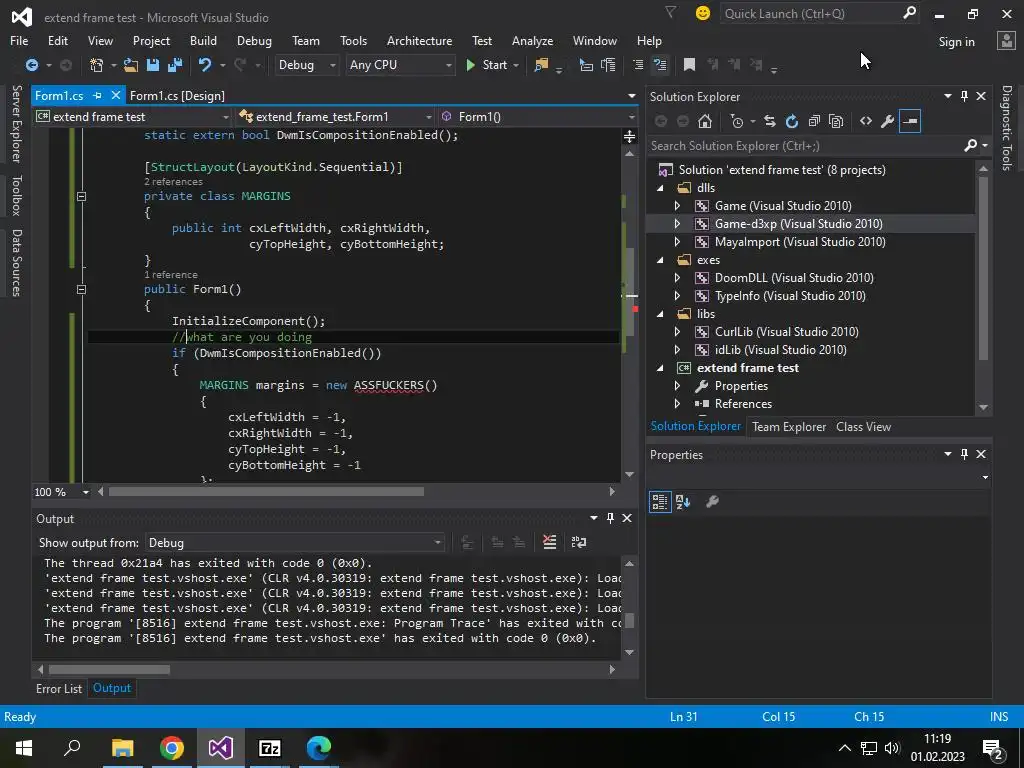Click the Alphabetical sort button in Properties panel
This screenshot has height=768, width=1024.
coord(683,502)
